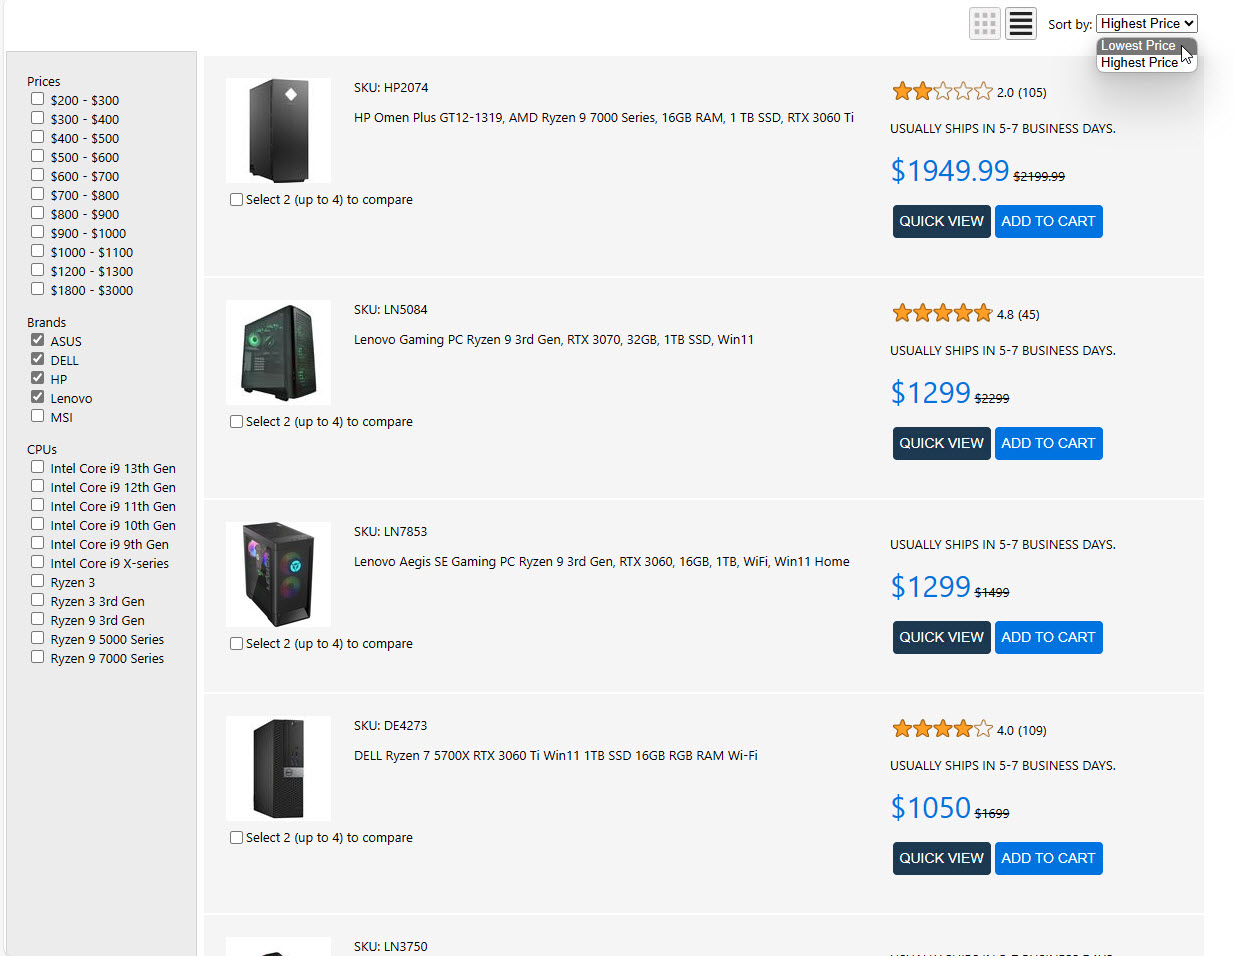Check the $1000 - $1100 price filter
This screenshot has height=956, width=1234.
[x=38, y=251]
